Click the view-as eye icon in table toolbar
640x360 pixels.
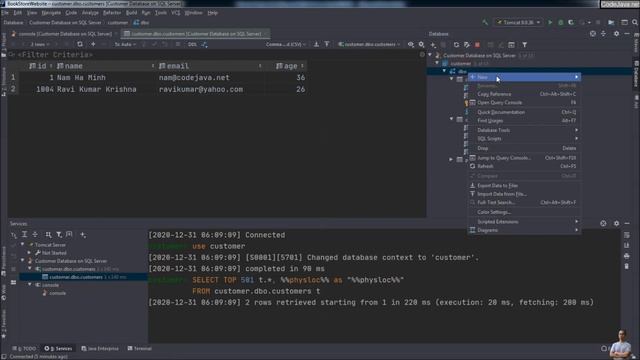click(411, 44)
